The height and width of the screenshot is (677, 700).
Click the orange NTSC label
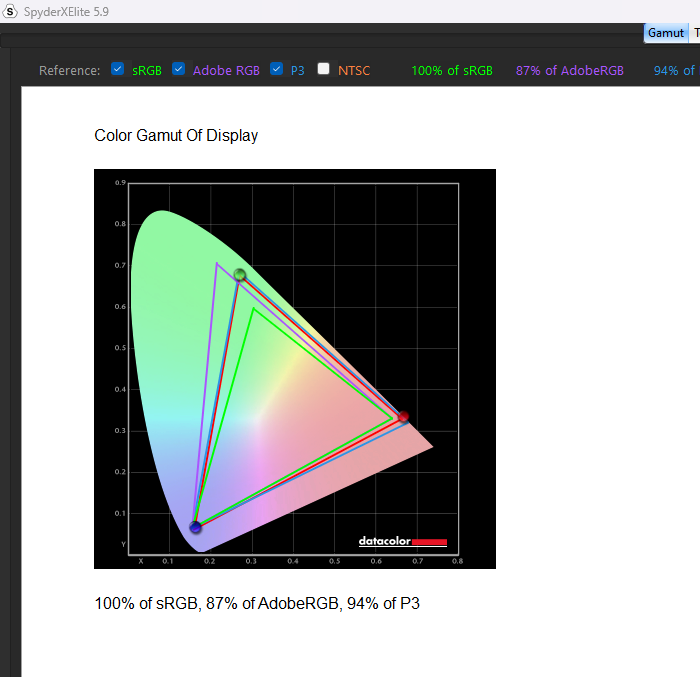point(354,71)
